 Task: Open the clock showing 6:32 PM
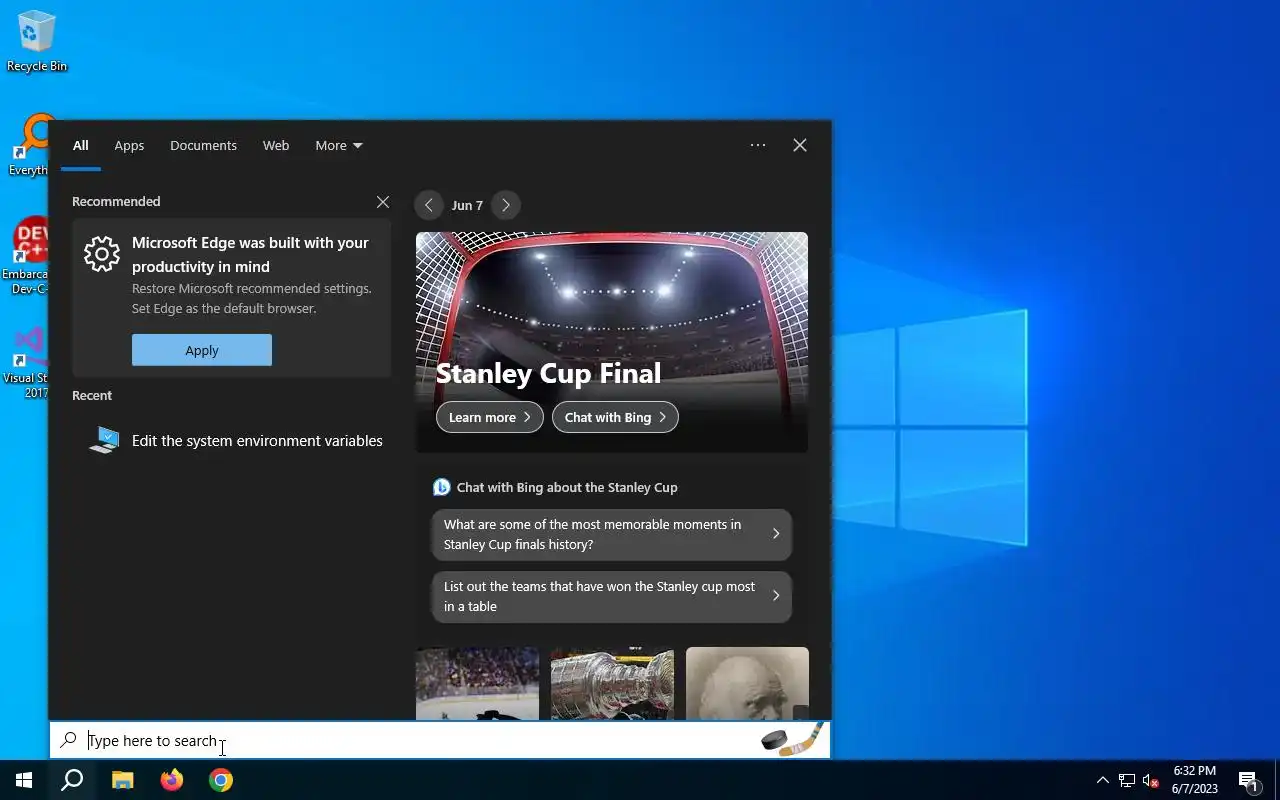click(1195, 780)
